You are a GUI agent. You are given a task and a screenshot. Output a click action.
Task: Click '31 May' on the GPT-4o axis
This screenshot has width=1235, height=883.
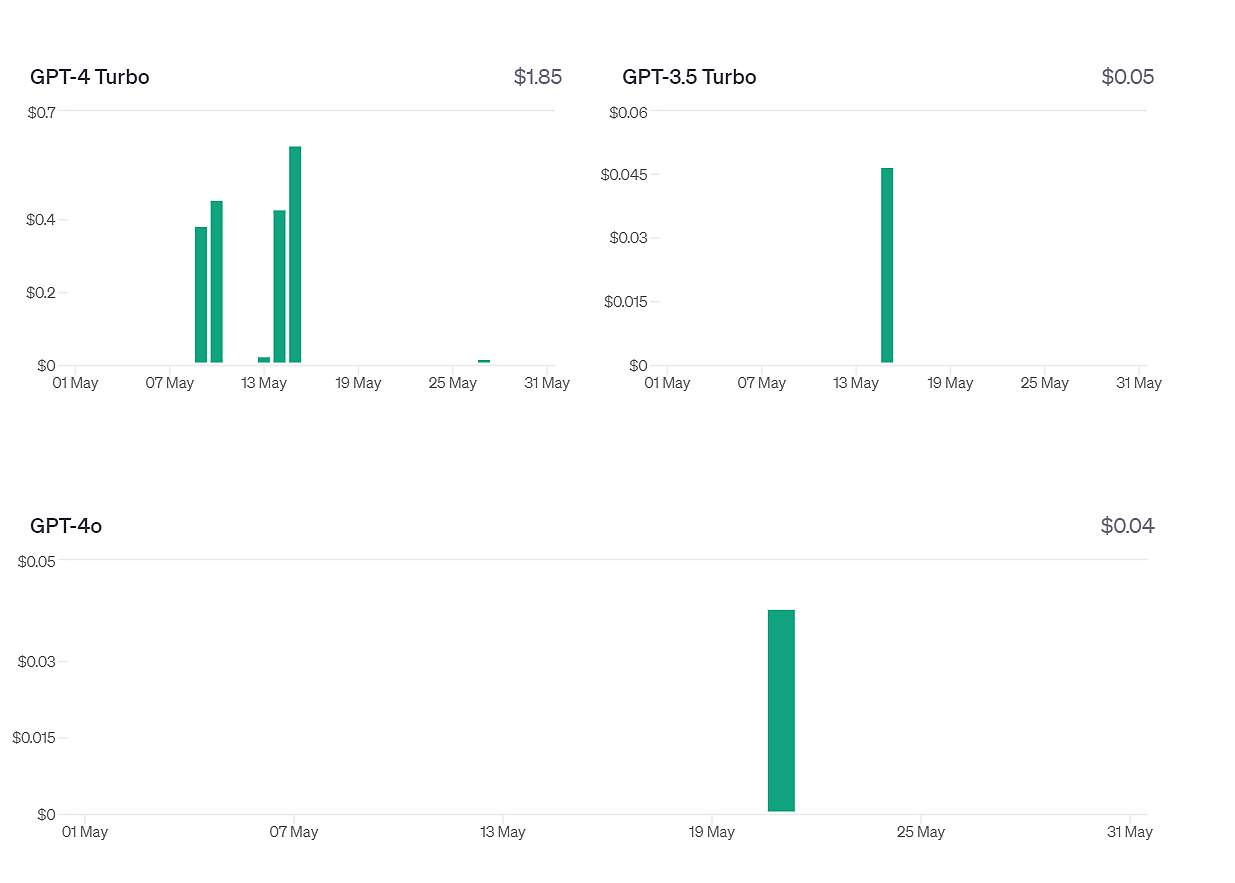pyautogui.click(x=1129, y=832)
